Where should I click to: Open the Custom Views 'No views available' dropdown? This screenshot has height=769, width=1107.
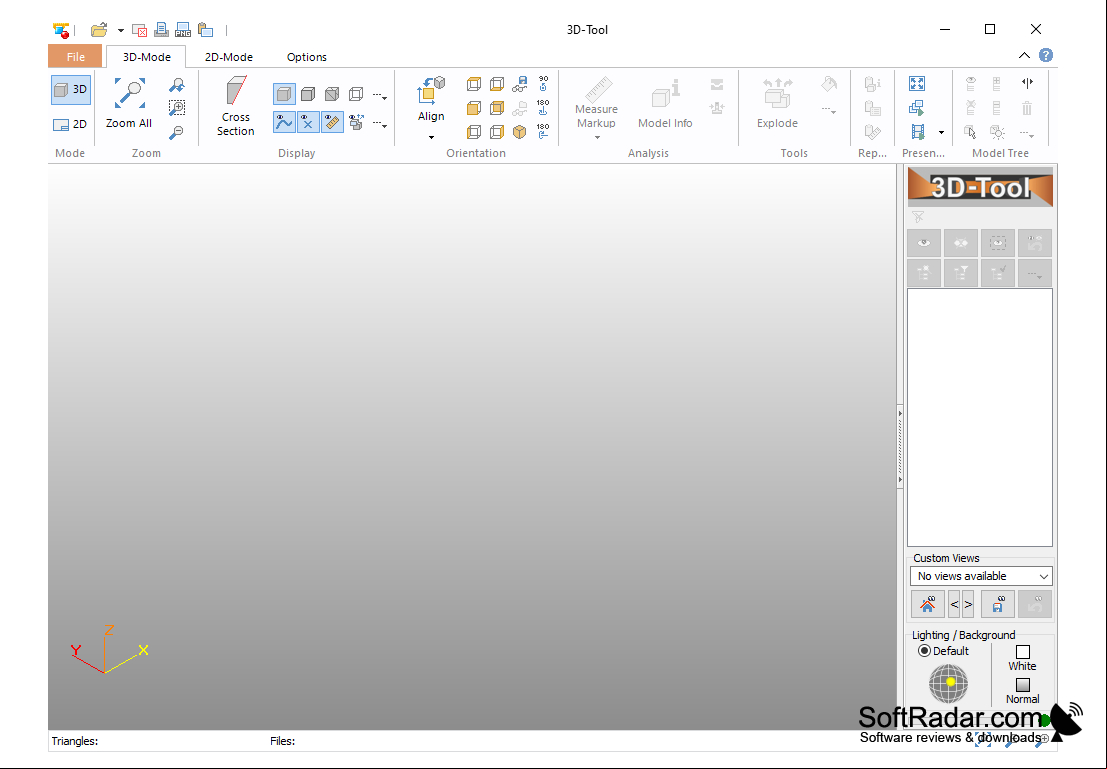(x=981, y=576)
